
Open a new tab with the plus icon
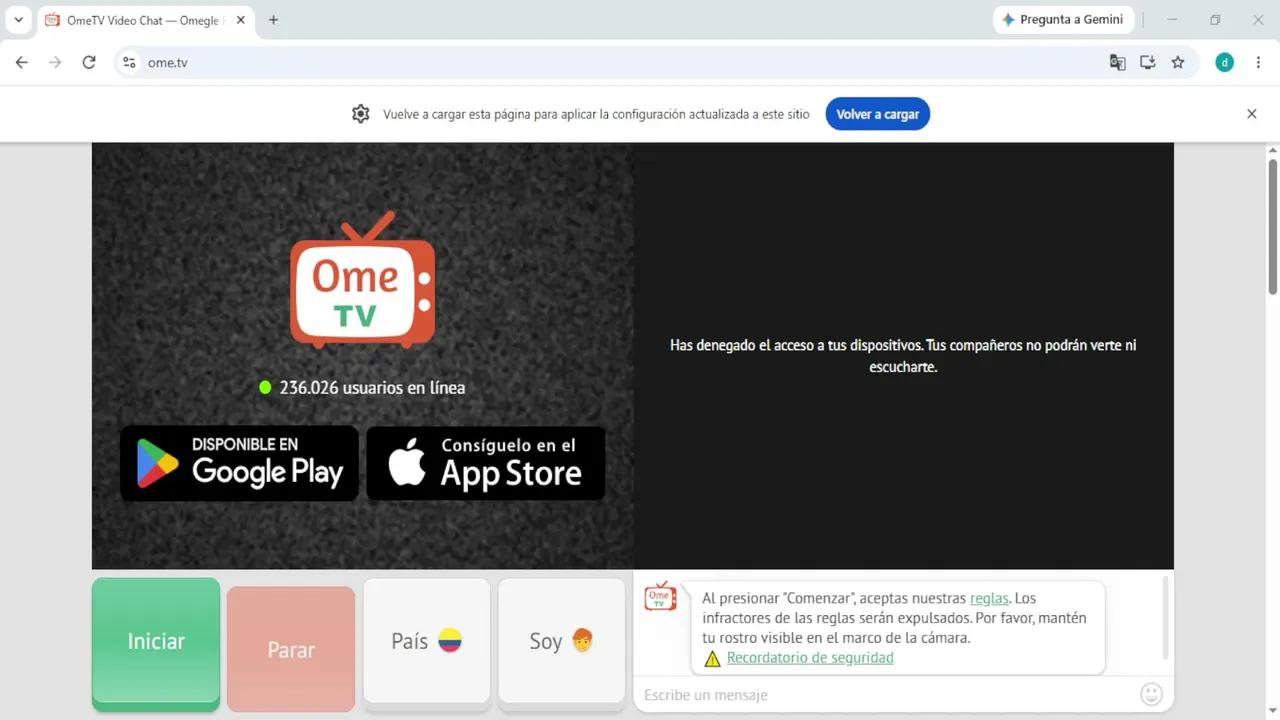click(273, 20)
